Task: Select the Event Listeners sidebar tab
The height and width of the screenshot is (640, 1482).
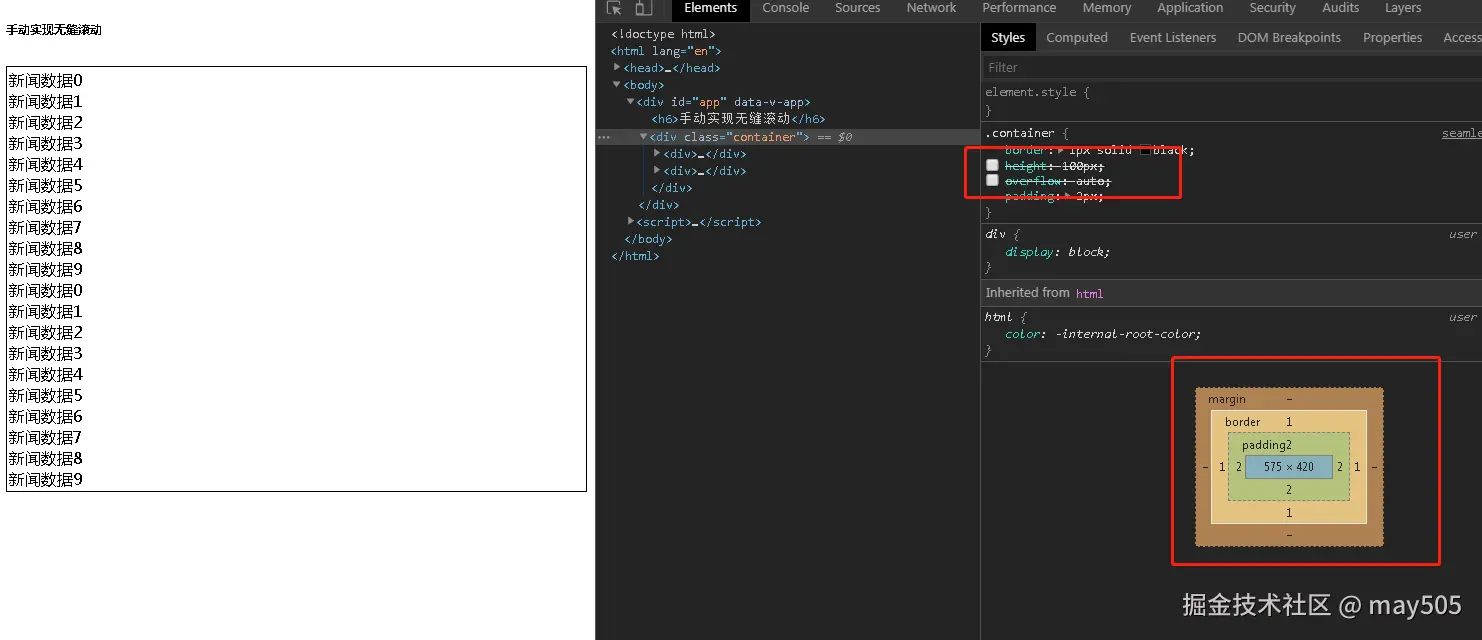Action: (x=1173, y=38)
